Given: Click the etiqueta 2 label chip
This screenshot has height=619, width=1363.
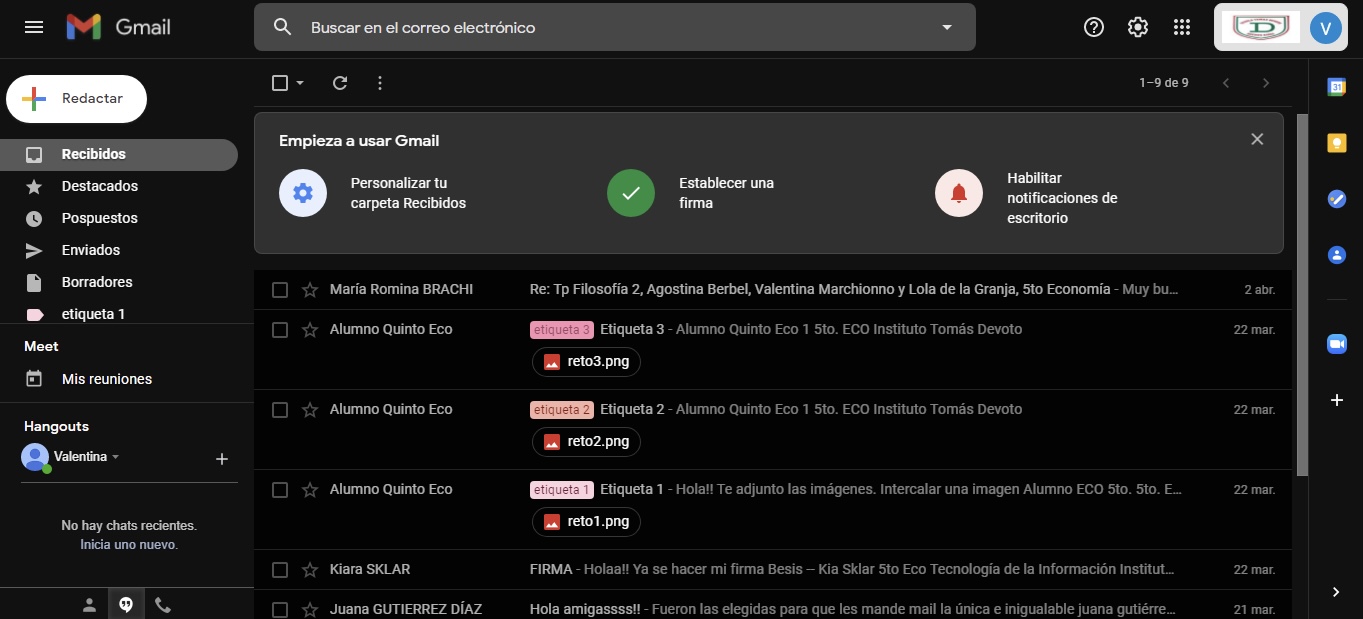Looking at the screenshot, I should tap(562, 410).
